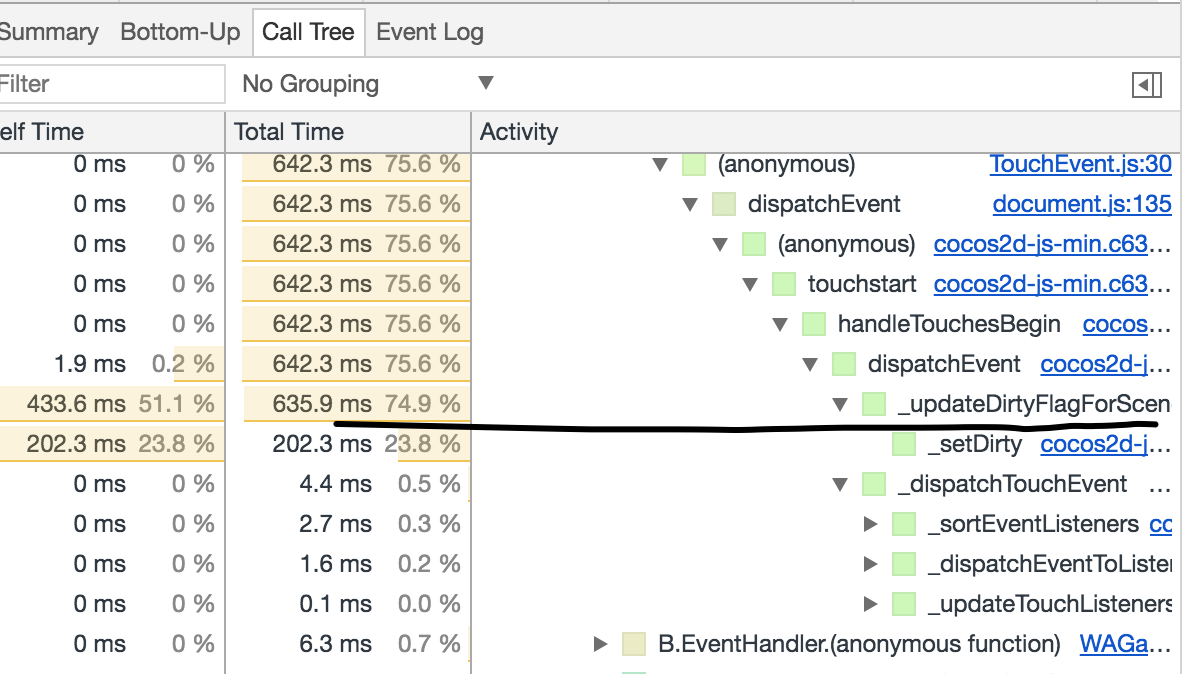Open the WAGa source link
This screenshot has height=674, width=1182.
click(x=1124, y=644)
